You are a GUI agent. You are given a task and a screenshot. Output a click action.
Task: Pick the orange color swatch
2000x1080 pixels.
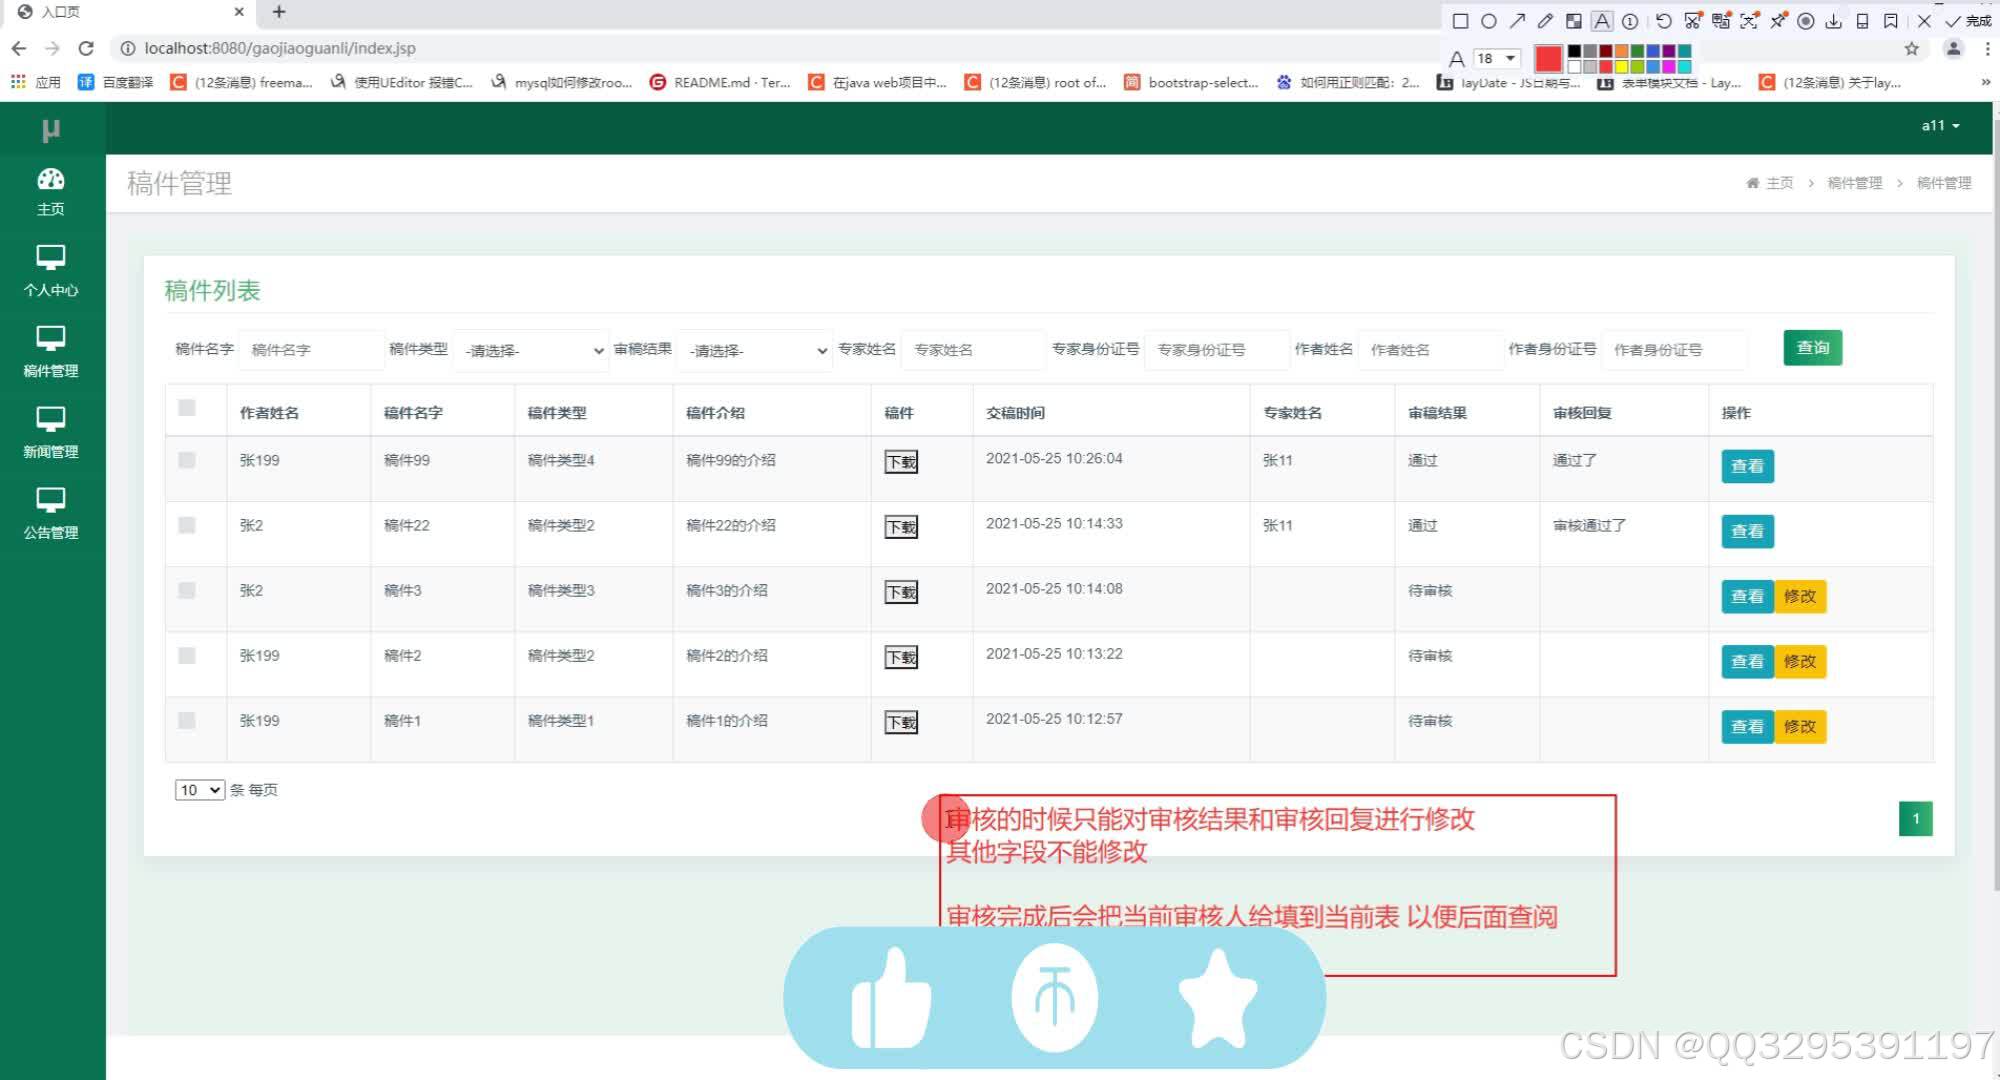[x=1621, y=51]
